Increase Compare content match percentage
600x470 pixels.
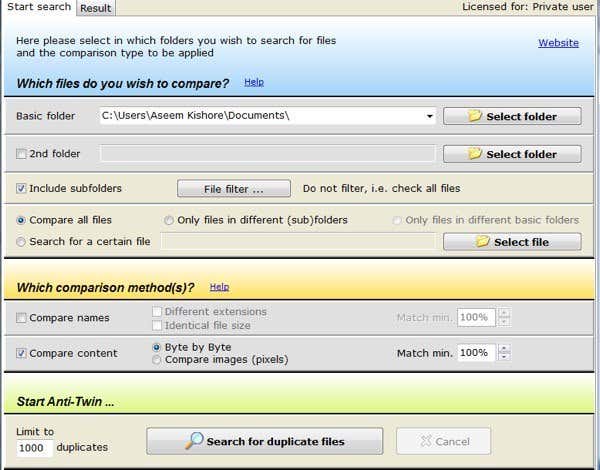click(x=504, y=348)
